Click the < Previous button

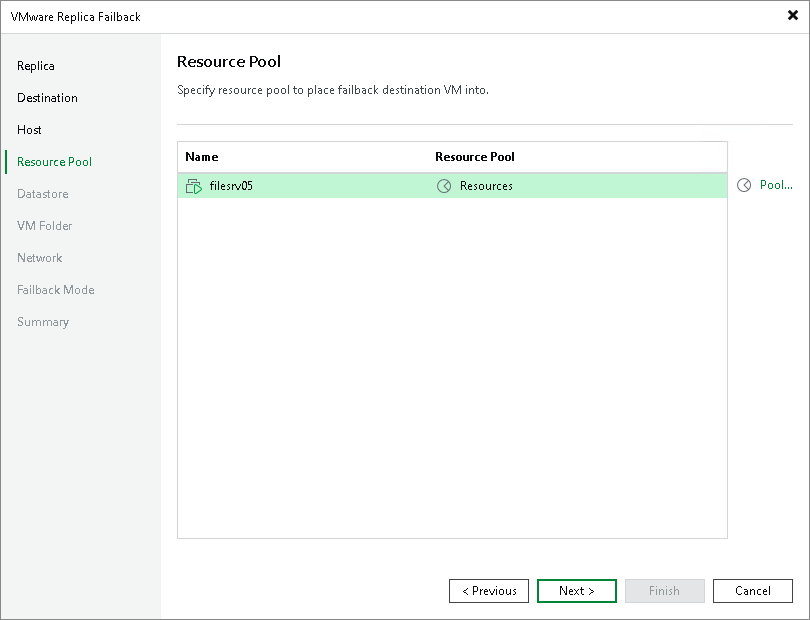click(489, 591)
